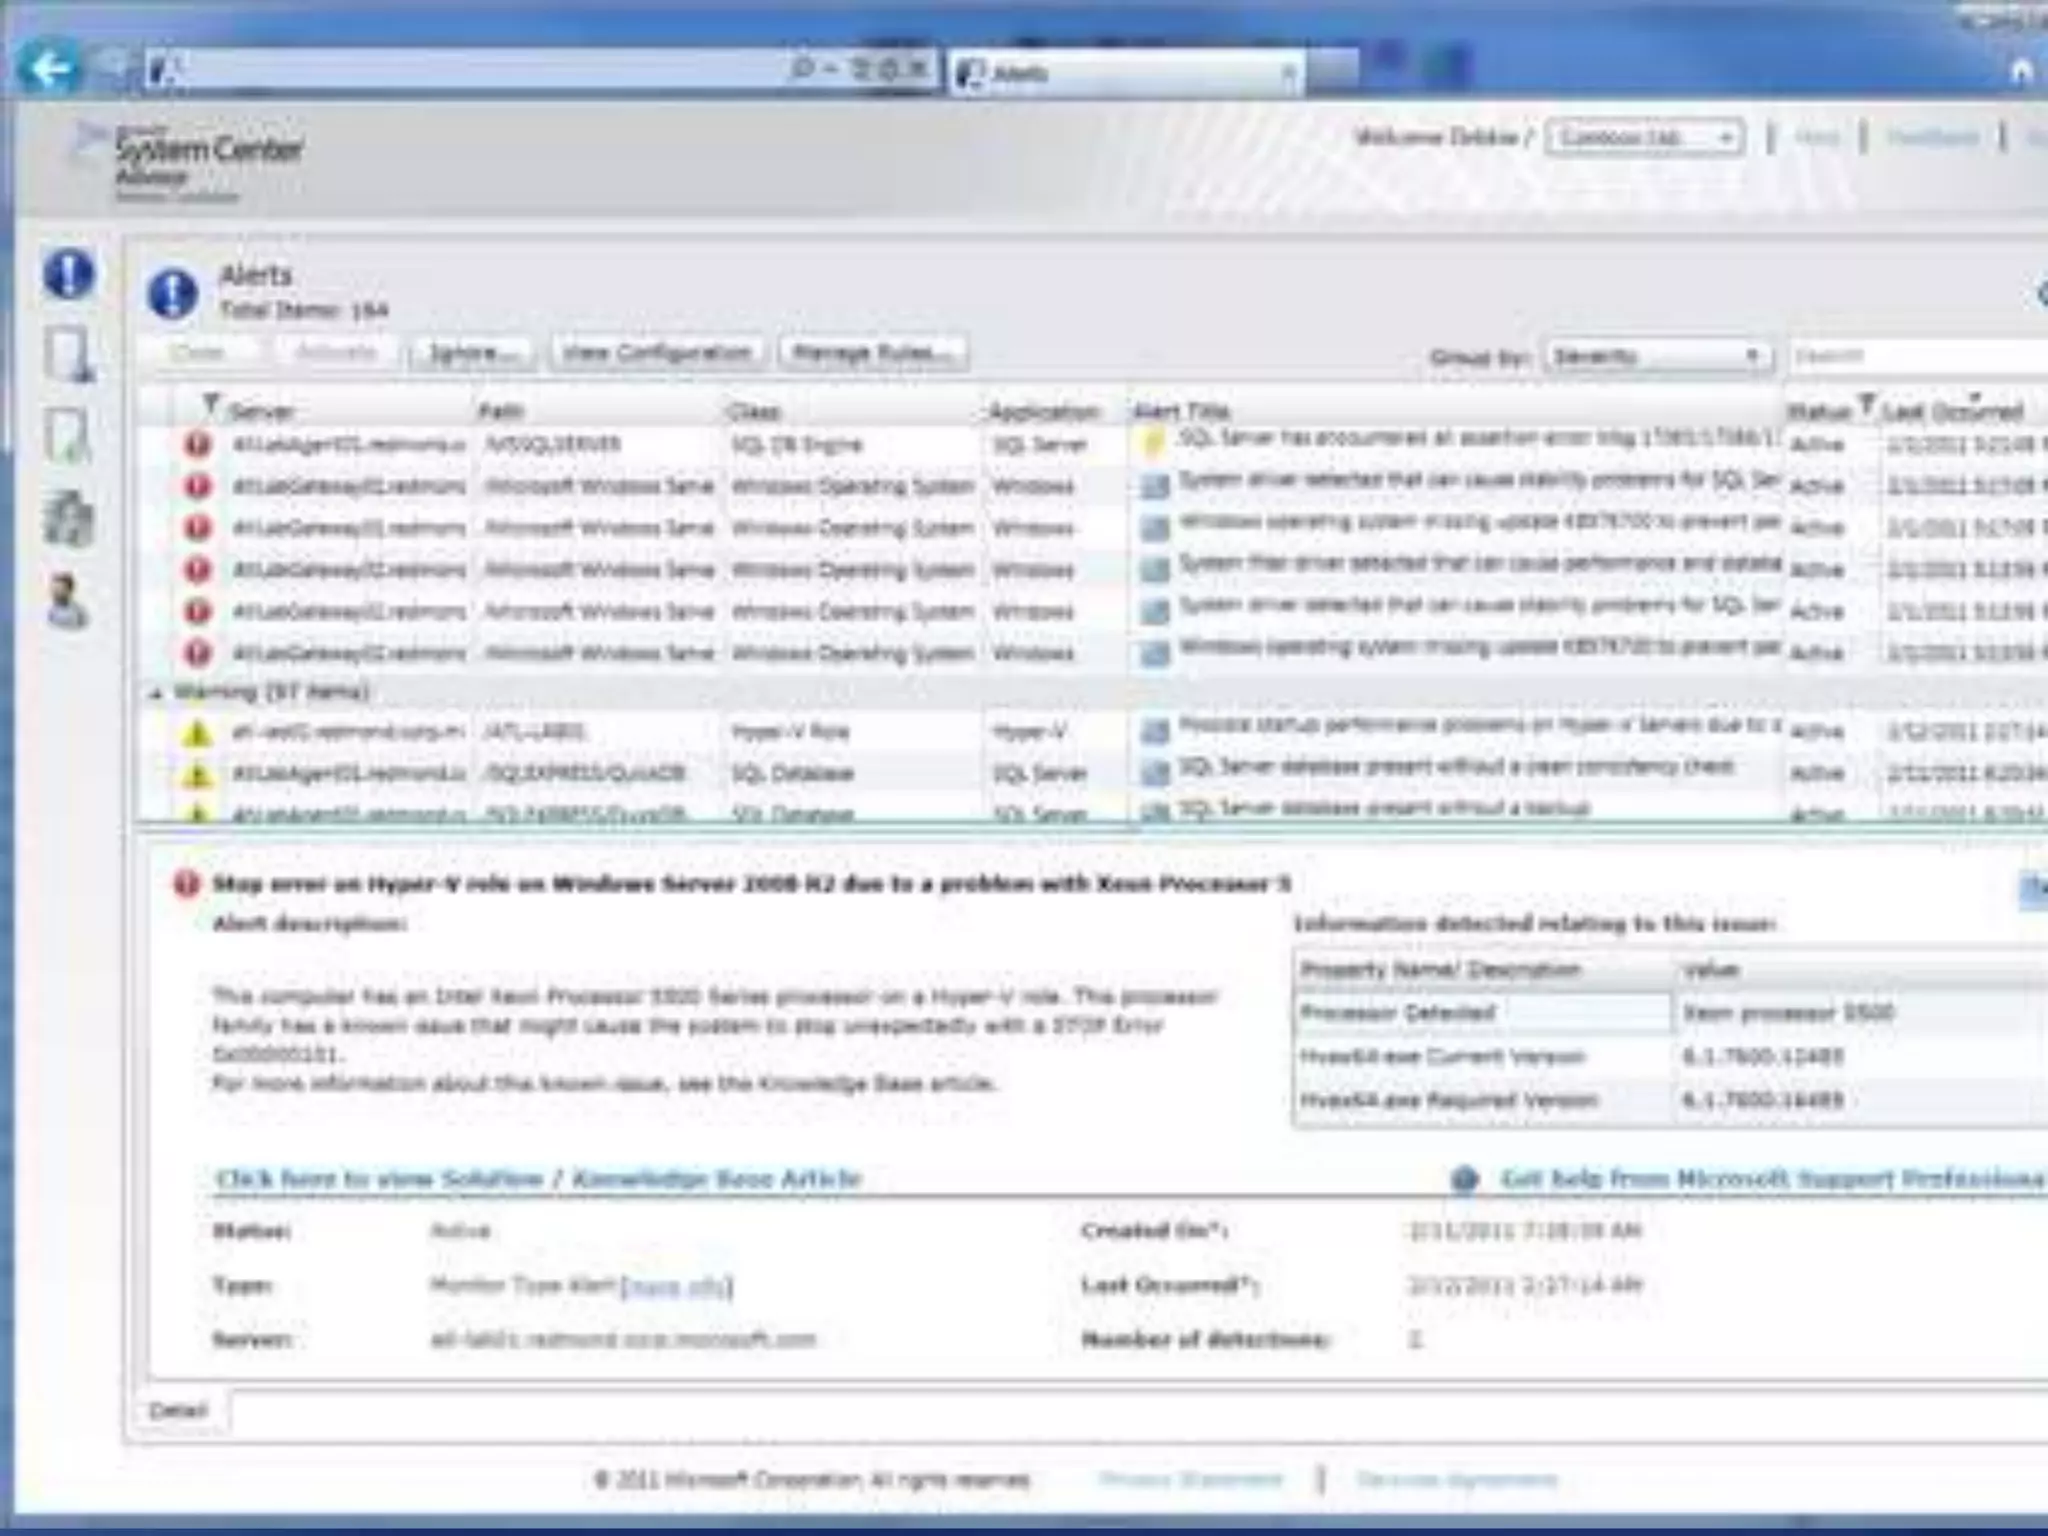Screen dimensions: 2048x1536
Task: Open the Feedback link in header
Action: pos(1932,137)
